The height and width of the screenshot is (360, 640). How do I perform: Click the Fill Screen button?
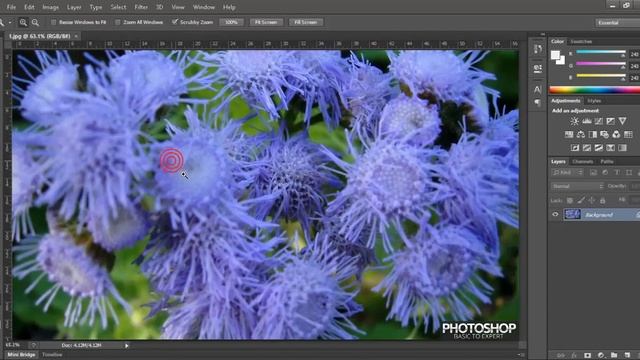tap(306, 22)
